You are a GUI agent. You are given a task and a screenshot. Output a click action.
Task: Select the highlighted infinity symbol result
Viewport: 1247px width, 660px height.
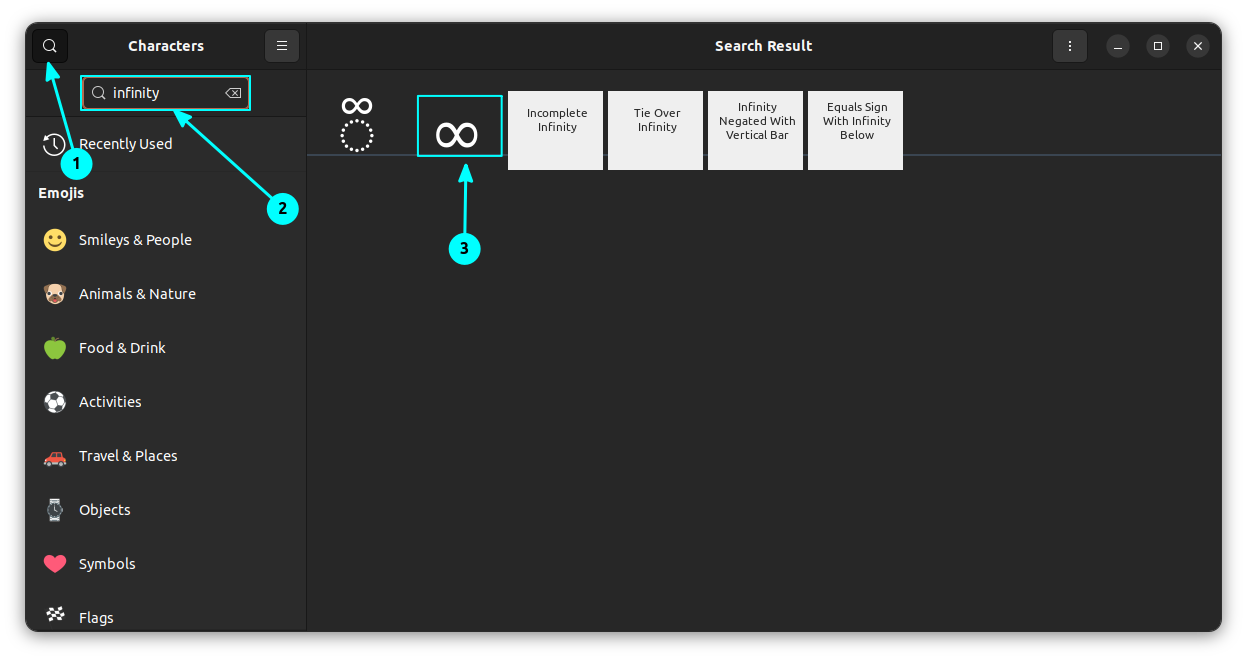(459, 125)
